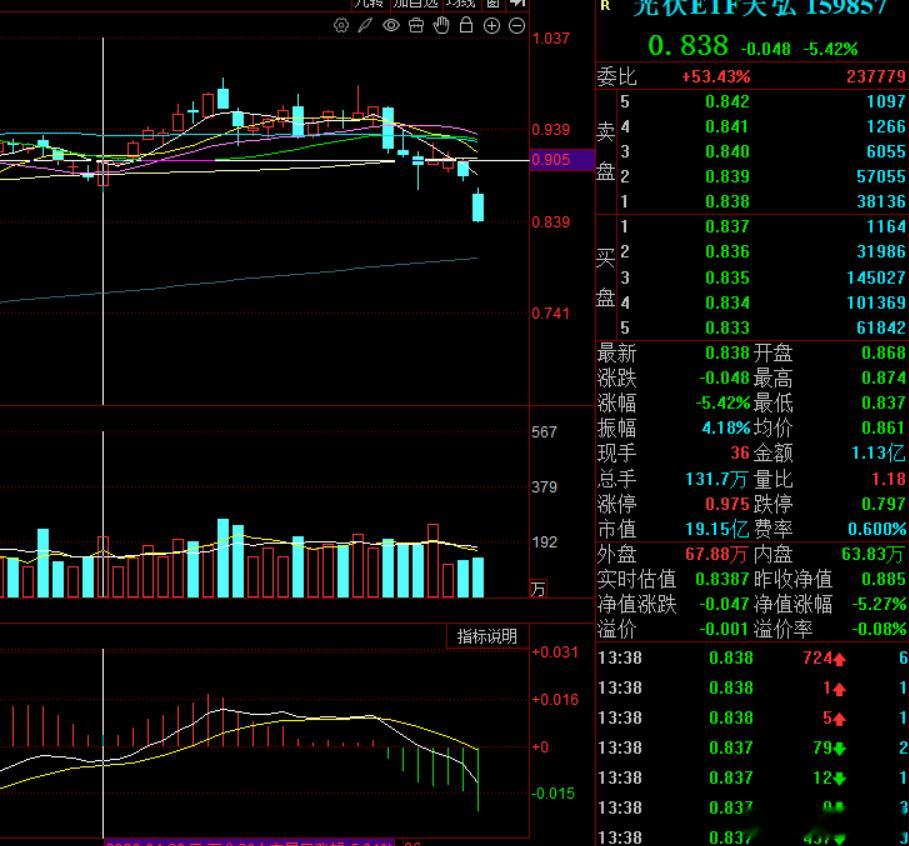
Task: Click the 涨停 limit-up value 0.975
Action: click(727, 504)
